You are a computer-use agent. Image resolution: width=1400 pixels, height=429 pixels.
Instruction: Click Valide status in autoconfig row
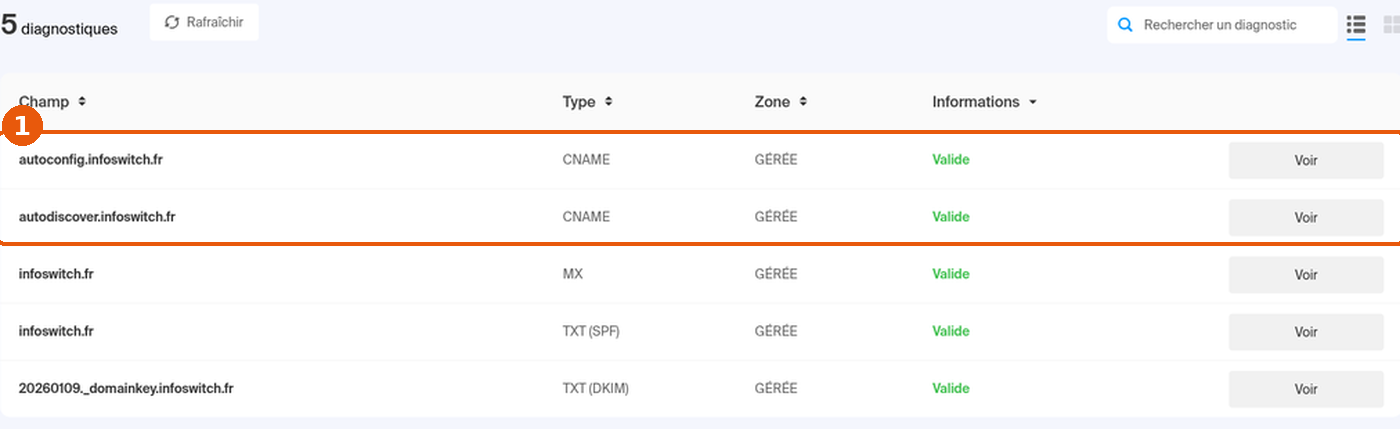(x=951, y=159)
